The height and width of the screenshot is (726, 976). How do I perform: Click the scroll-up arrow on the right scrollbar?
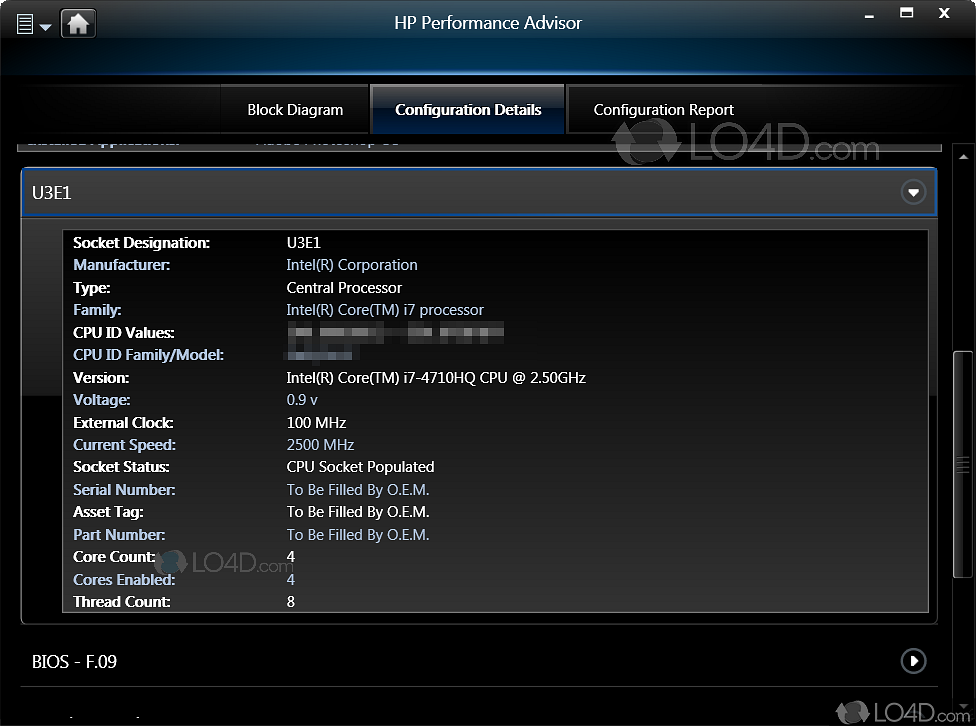coord(964,154)
